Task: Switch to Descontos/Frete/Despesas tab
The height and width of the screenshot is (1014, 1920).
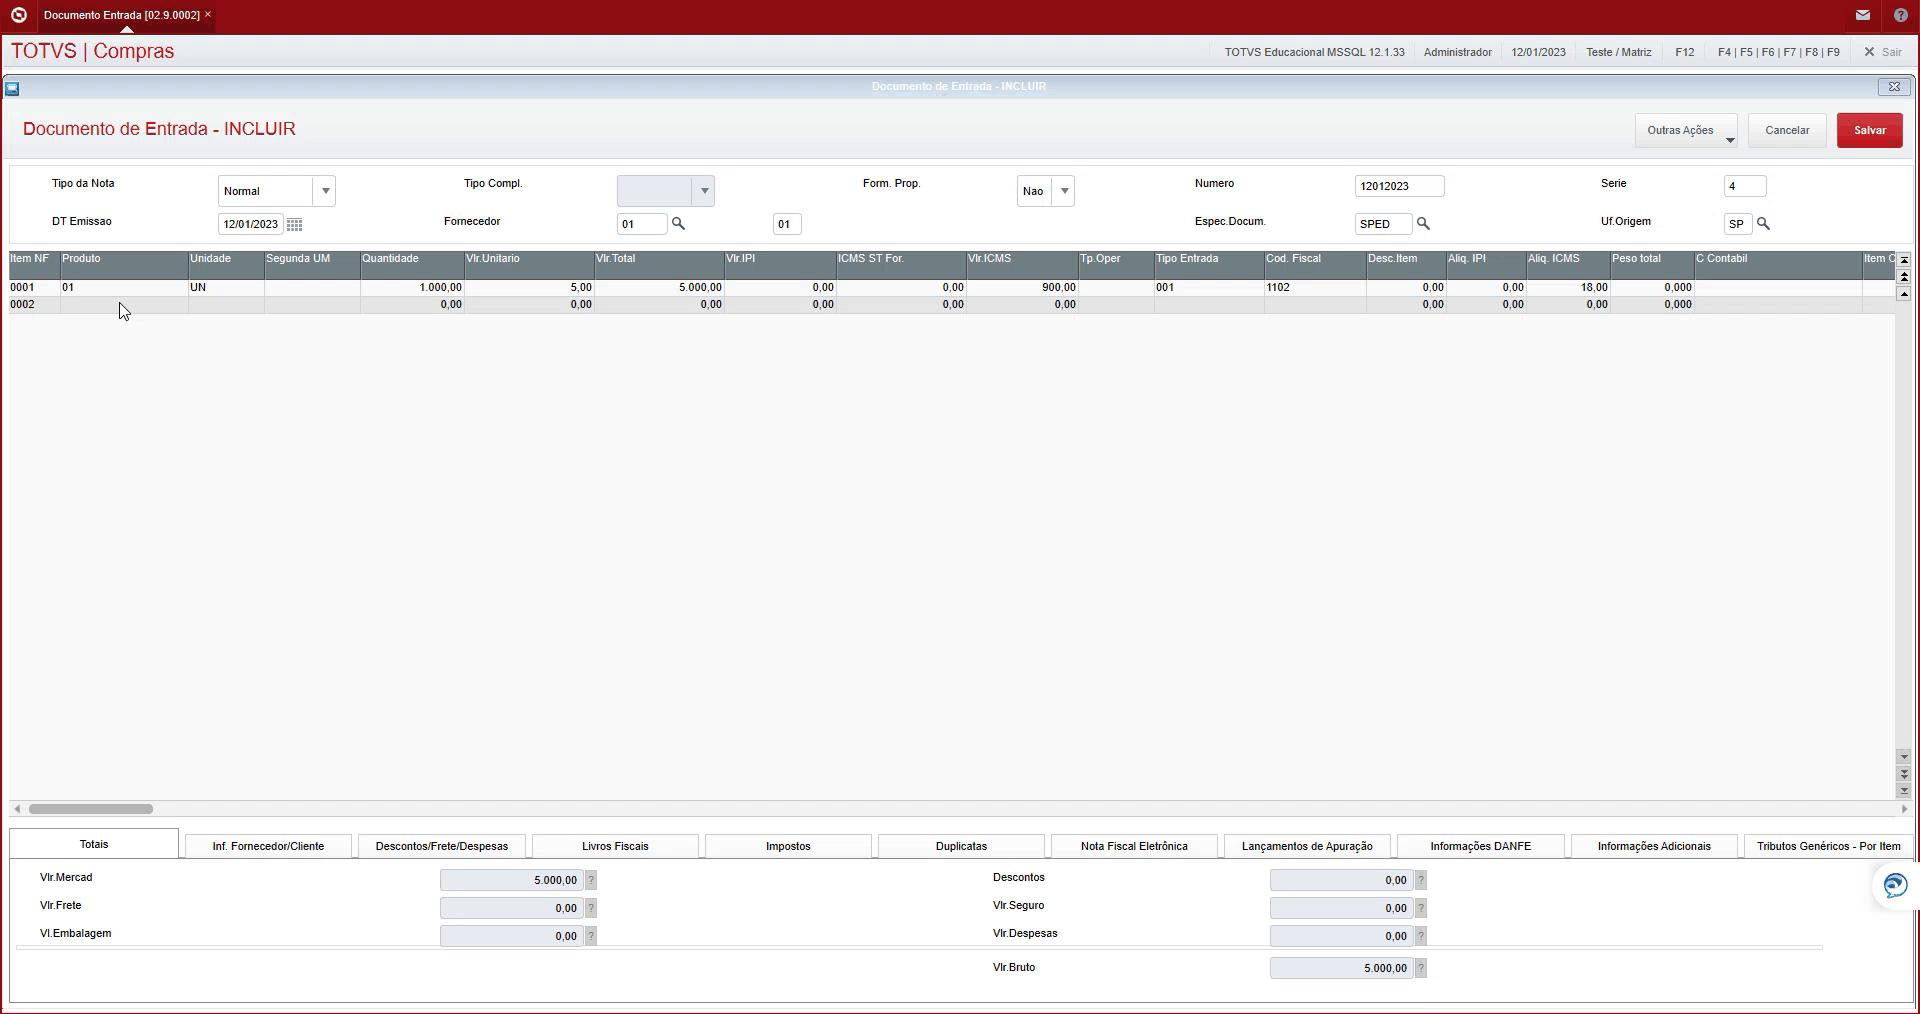Action: coord(442,846)
